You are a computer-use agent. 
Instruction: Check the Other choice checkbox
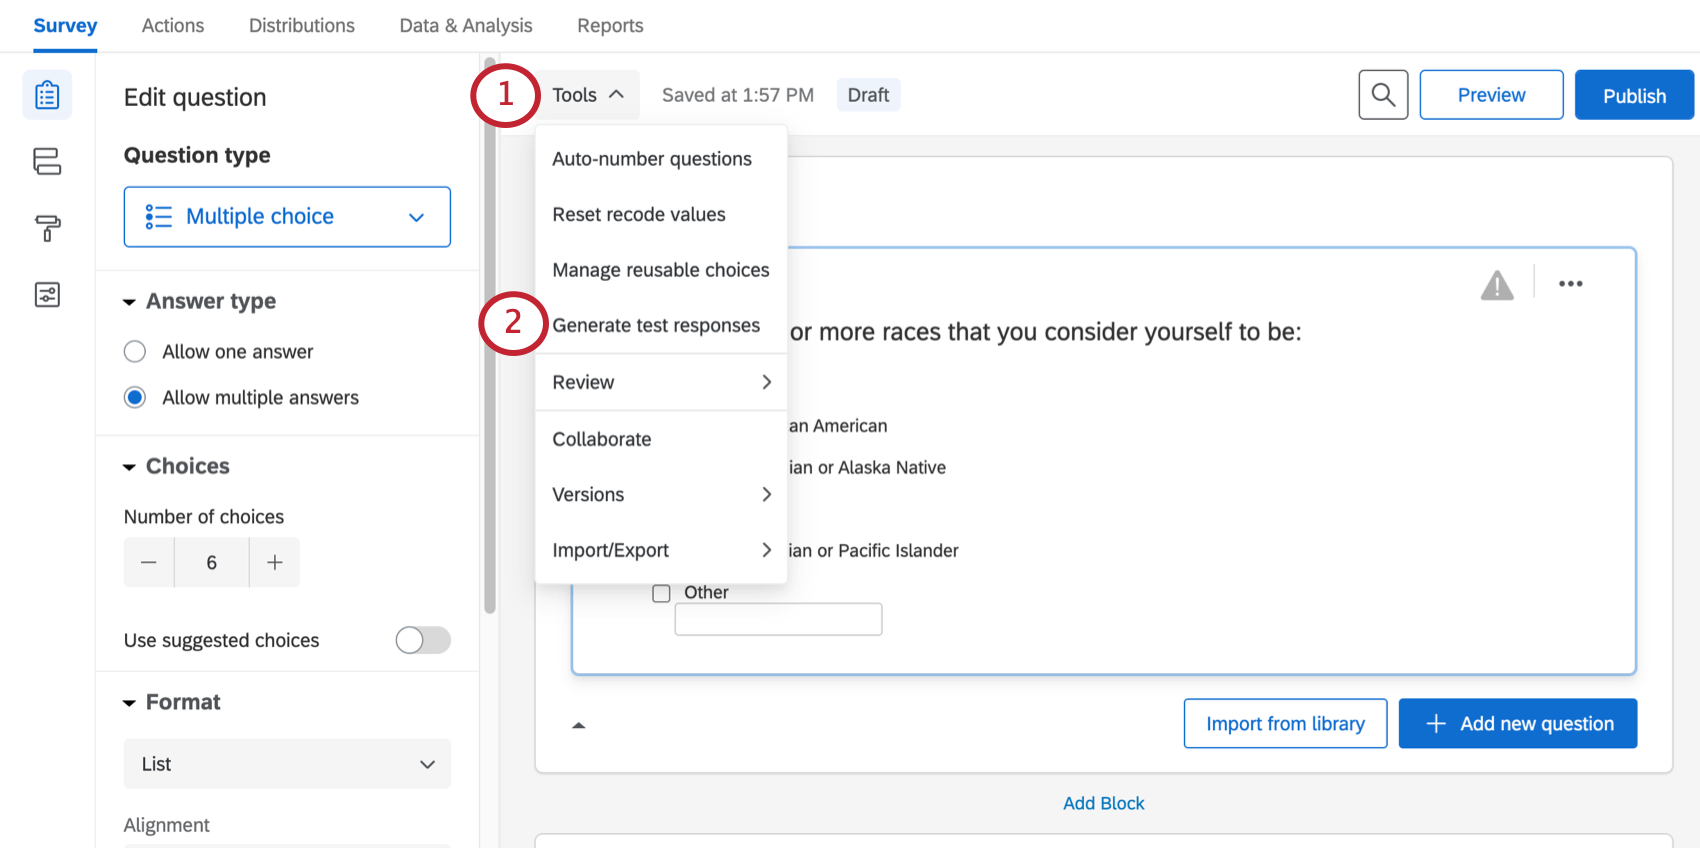661,593
